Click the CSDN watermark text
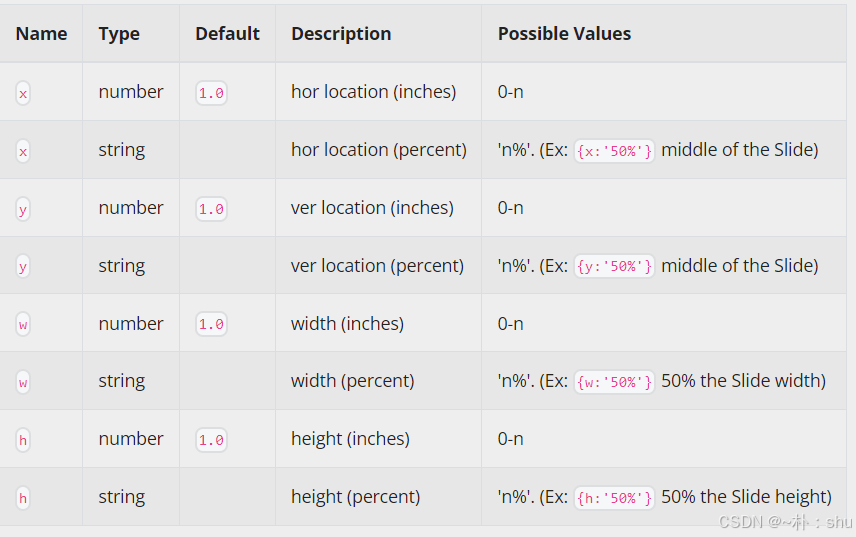This screenshot has height=537, width=856. 785,522
